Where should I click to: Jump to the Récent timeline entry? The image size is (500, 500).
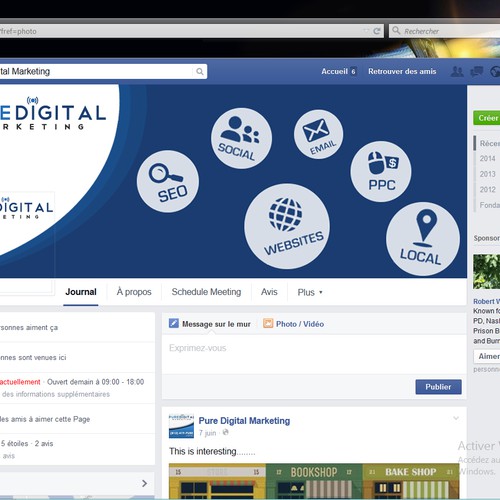point(489,143)
